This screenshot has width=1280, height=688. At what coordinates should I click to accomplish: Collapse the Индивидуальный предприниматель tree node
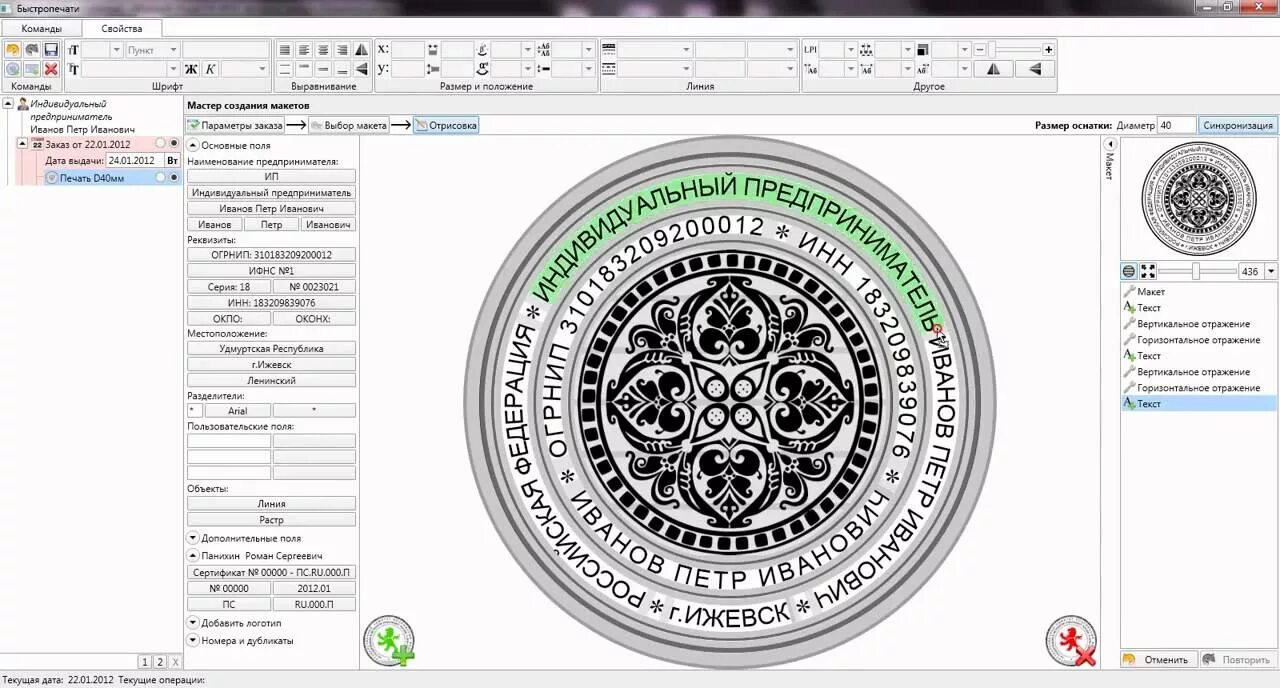pos(8,103)
